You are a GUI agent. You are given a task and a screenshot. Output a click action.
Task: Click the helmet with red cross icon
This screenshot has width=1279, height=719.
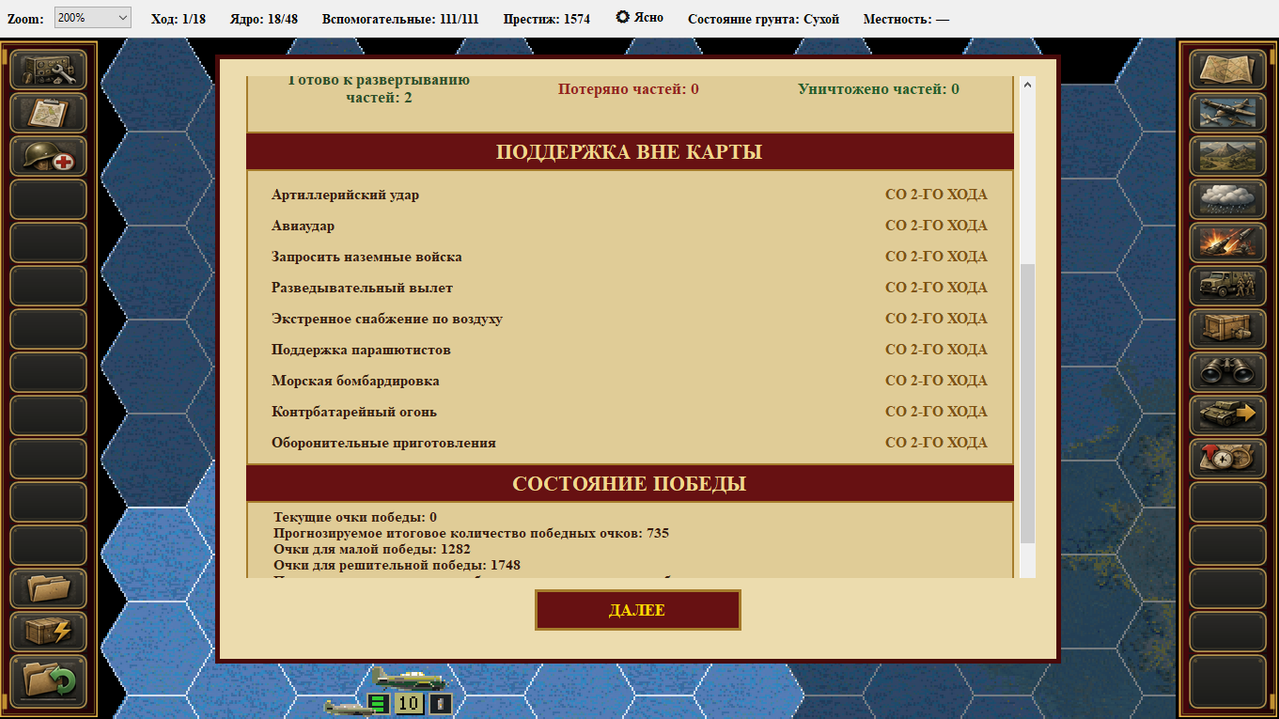tap(48, 156)
